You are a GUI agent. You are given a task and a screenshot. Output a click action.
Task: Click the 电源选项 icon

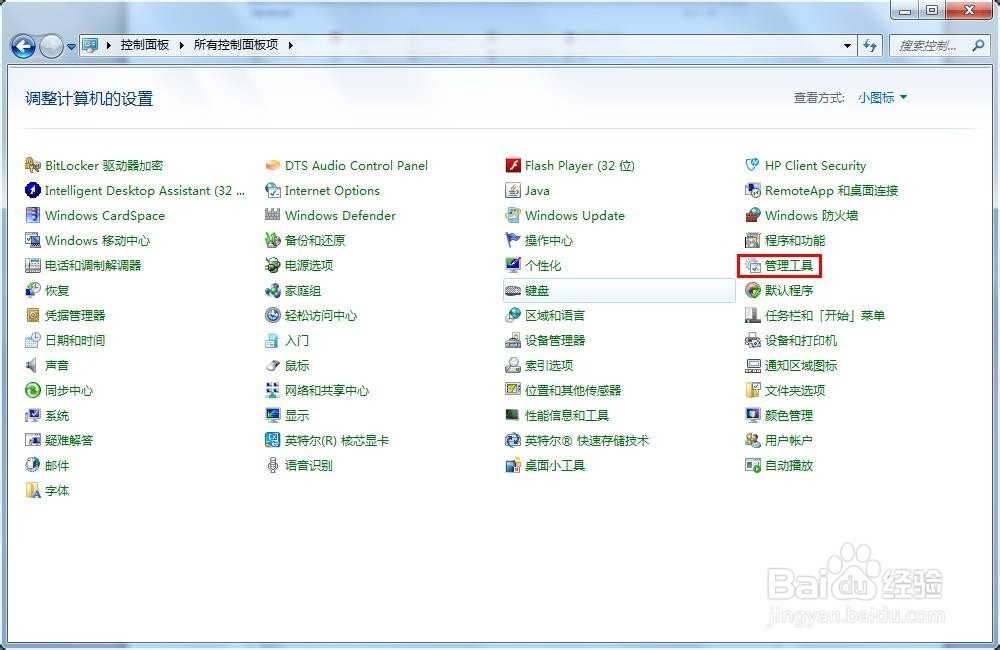point(273,265)
